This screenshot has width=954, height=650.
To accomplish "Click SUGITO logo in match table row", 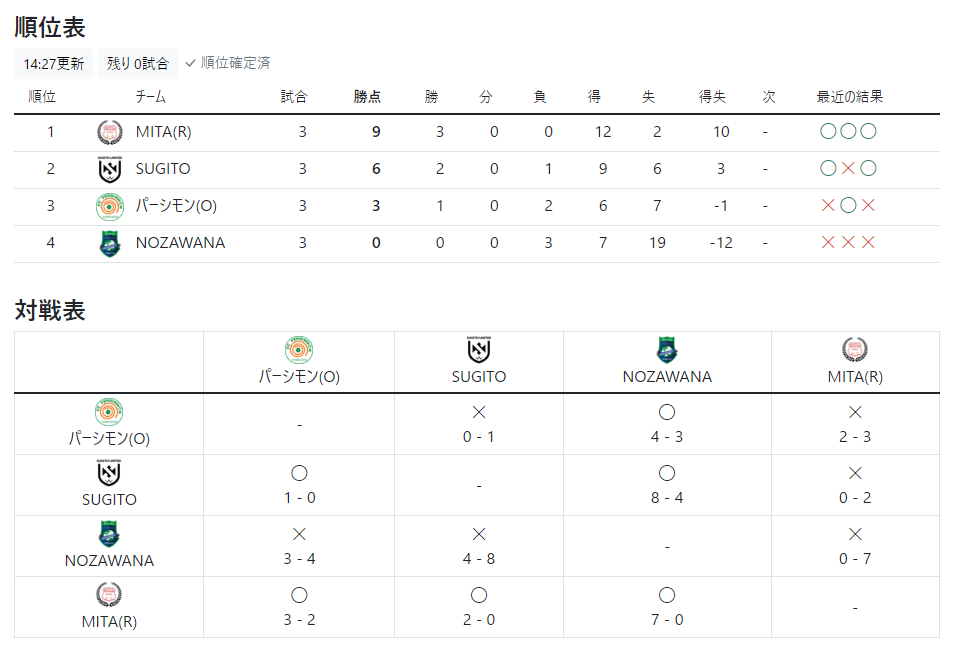I will click(110, 473).
